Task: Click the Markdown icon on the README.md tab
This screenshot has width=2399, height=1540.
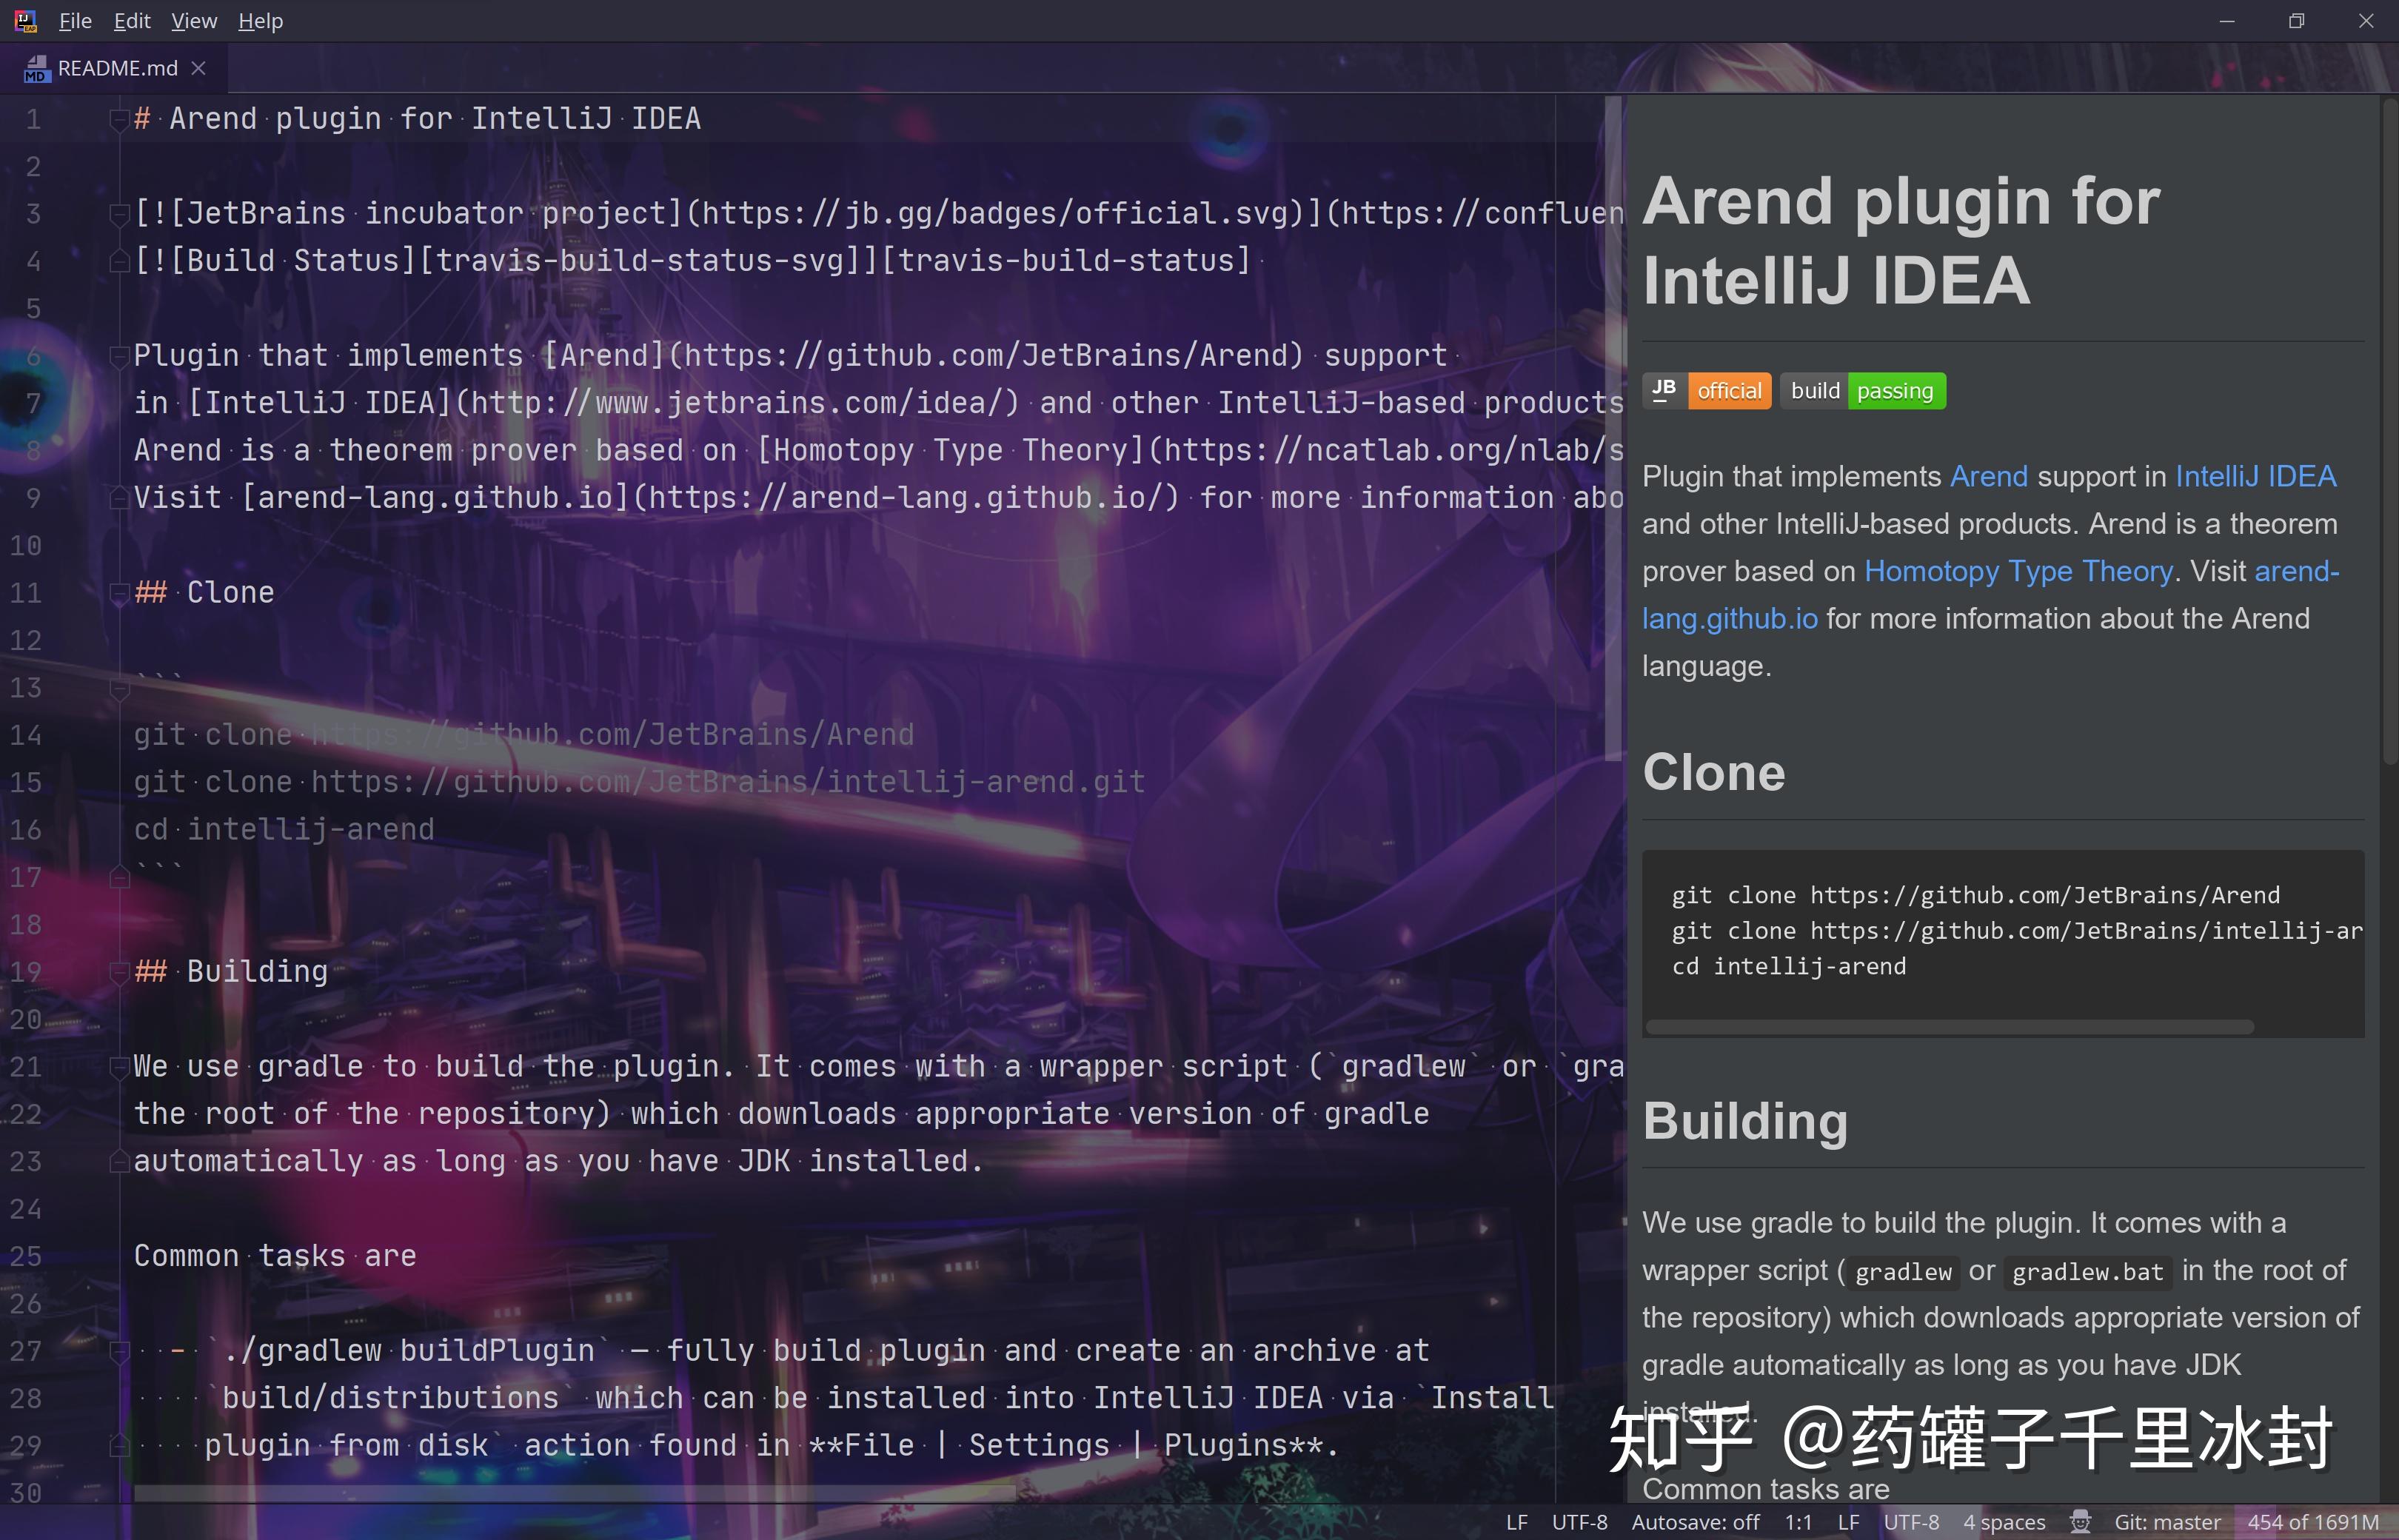Action: pos(36,68)
